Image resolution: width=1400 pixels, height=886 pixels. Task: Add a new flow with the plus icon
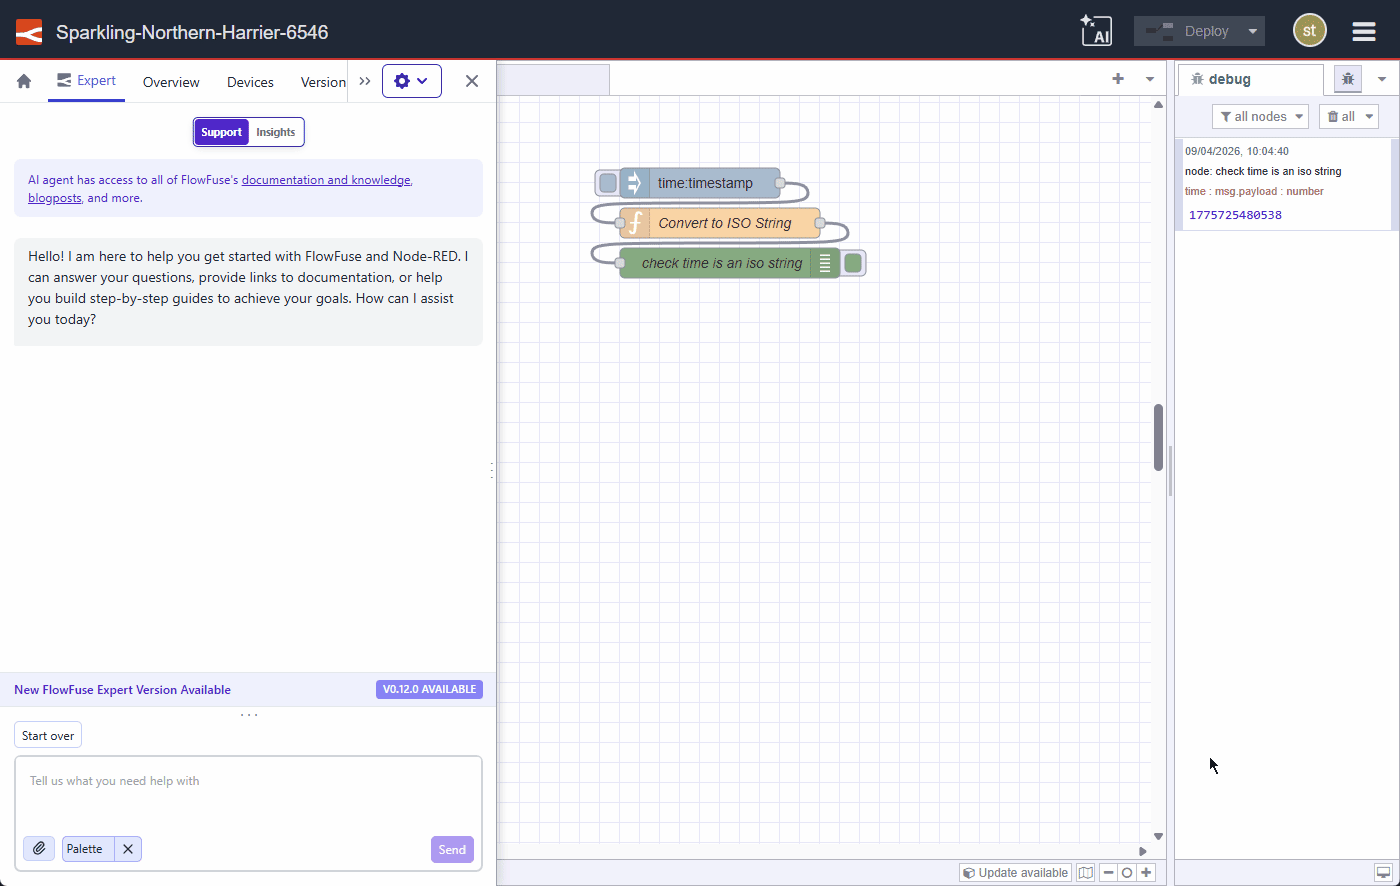1117,78
